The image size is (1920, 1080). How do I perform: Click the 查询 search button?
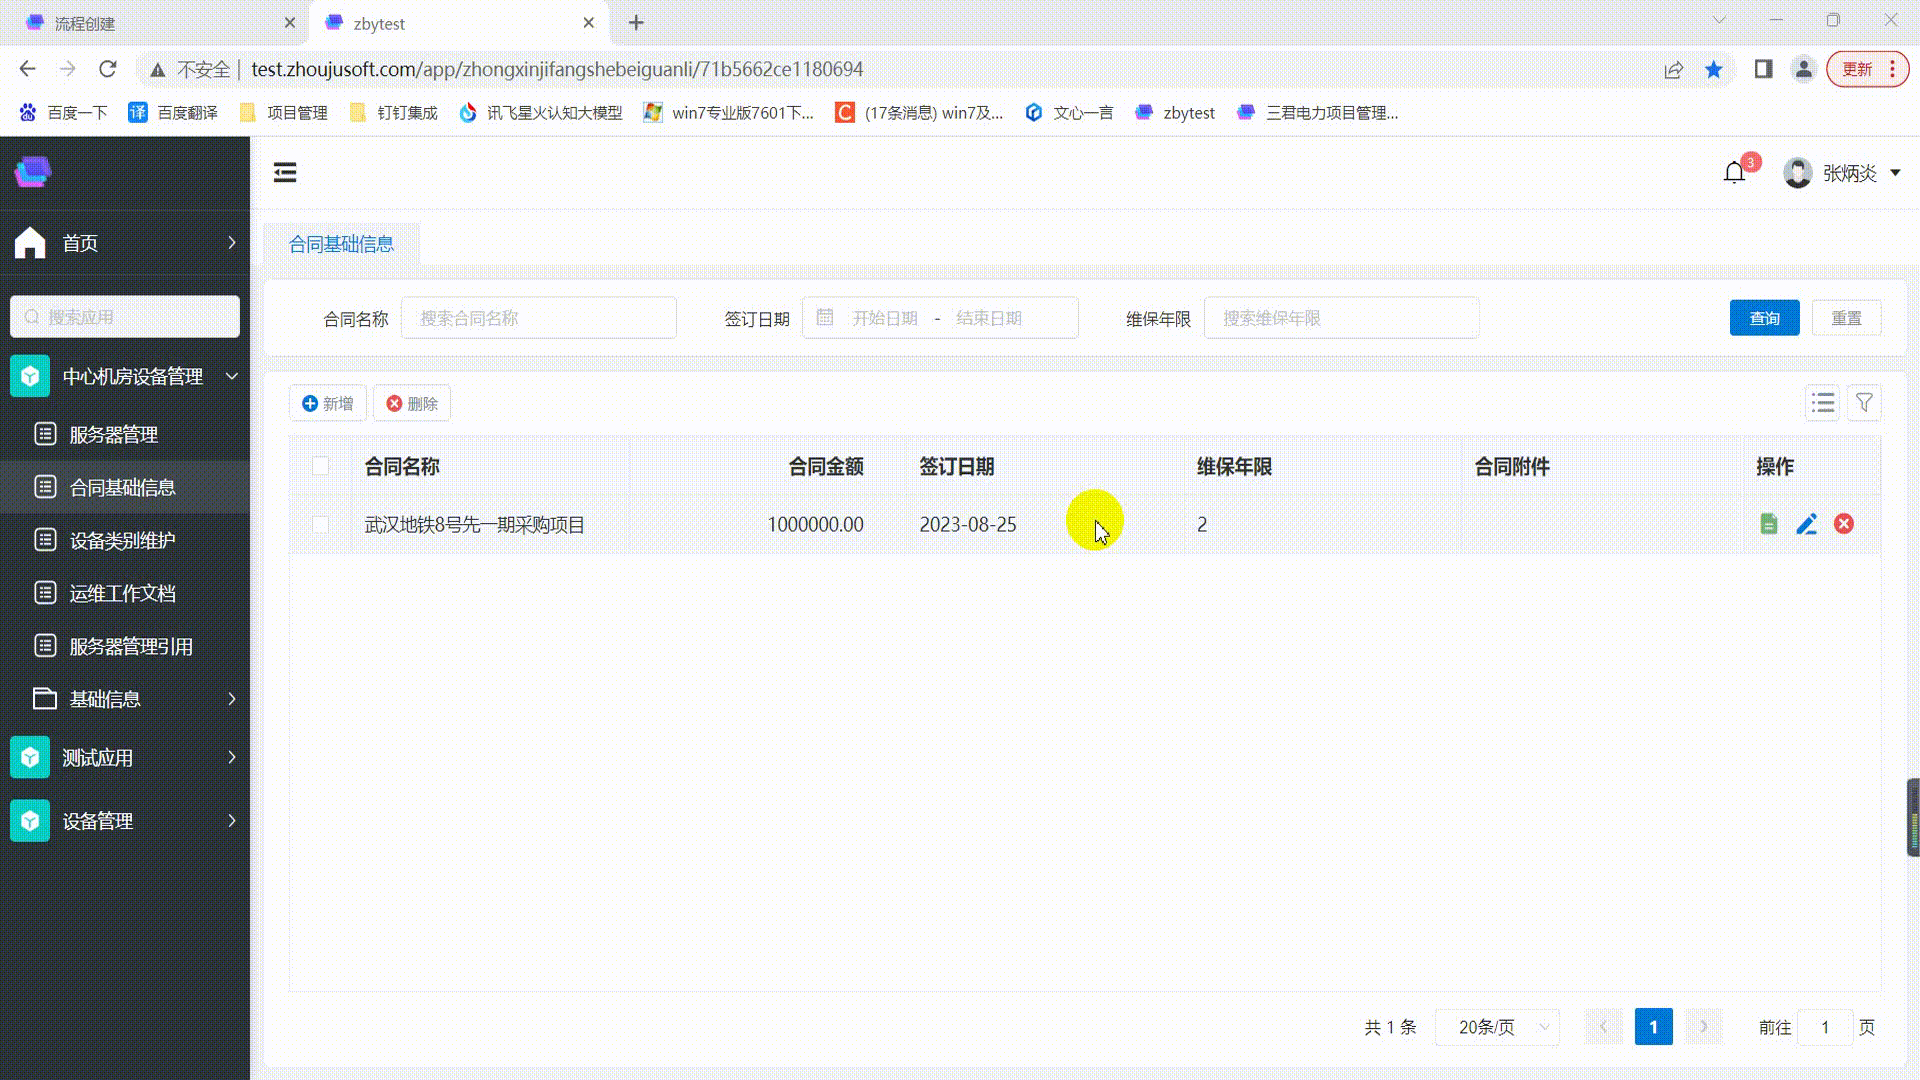(x=1764, y=318)
